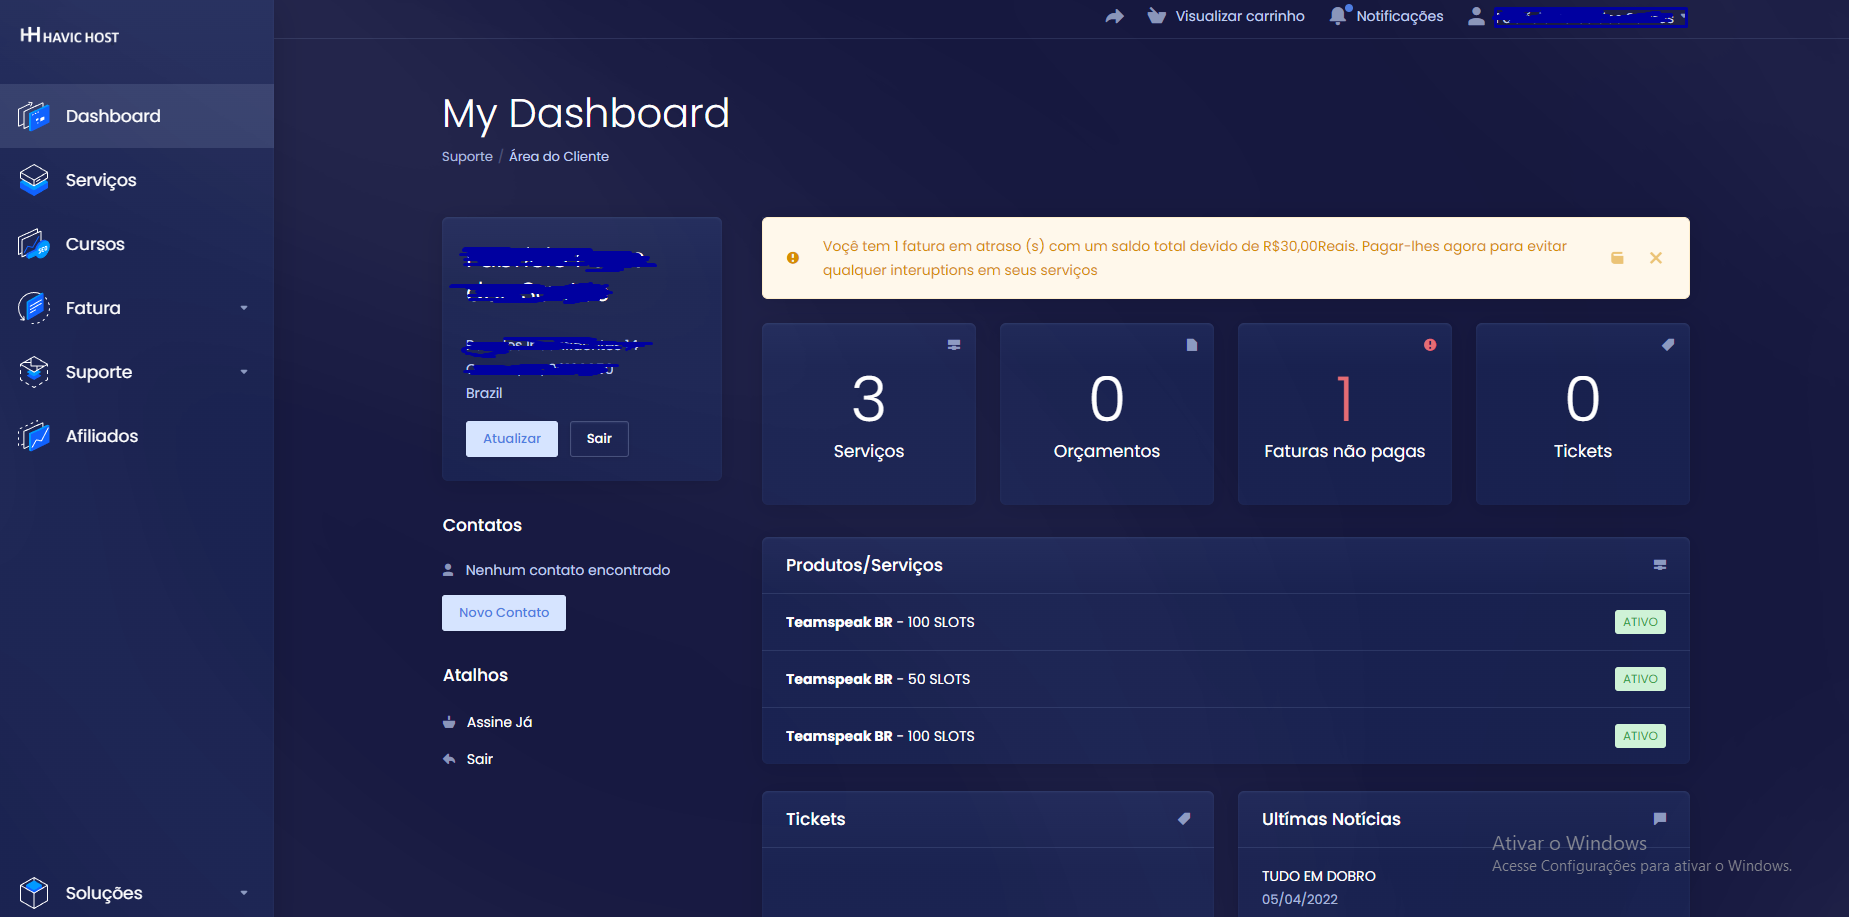The height and width of the screenshot is (917, 1849).
Task: Open Soluções menu item
Action: point(137,893)
